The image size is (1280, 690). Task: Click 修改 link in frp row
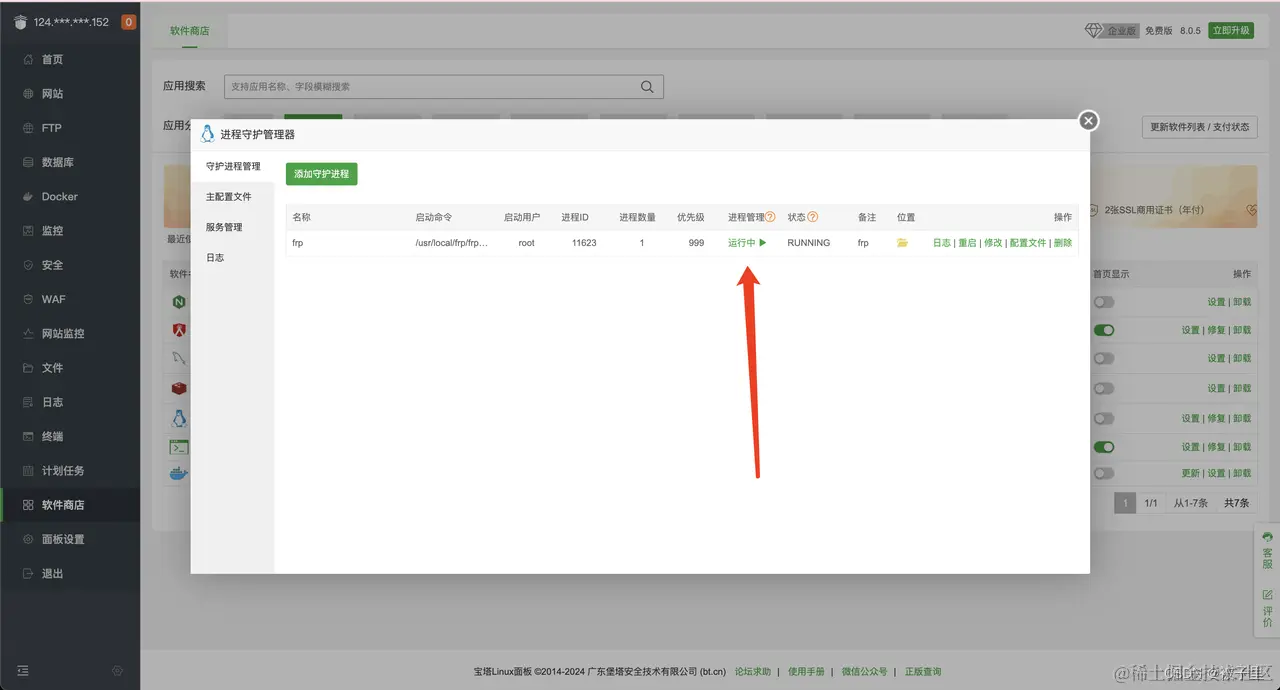click(x=993, y=243)
